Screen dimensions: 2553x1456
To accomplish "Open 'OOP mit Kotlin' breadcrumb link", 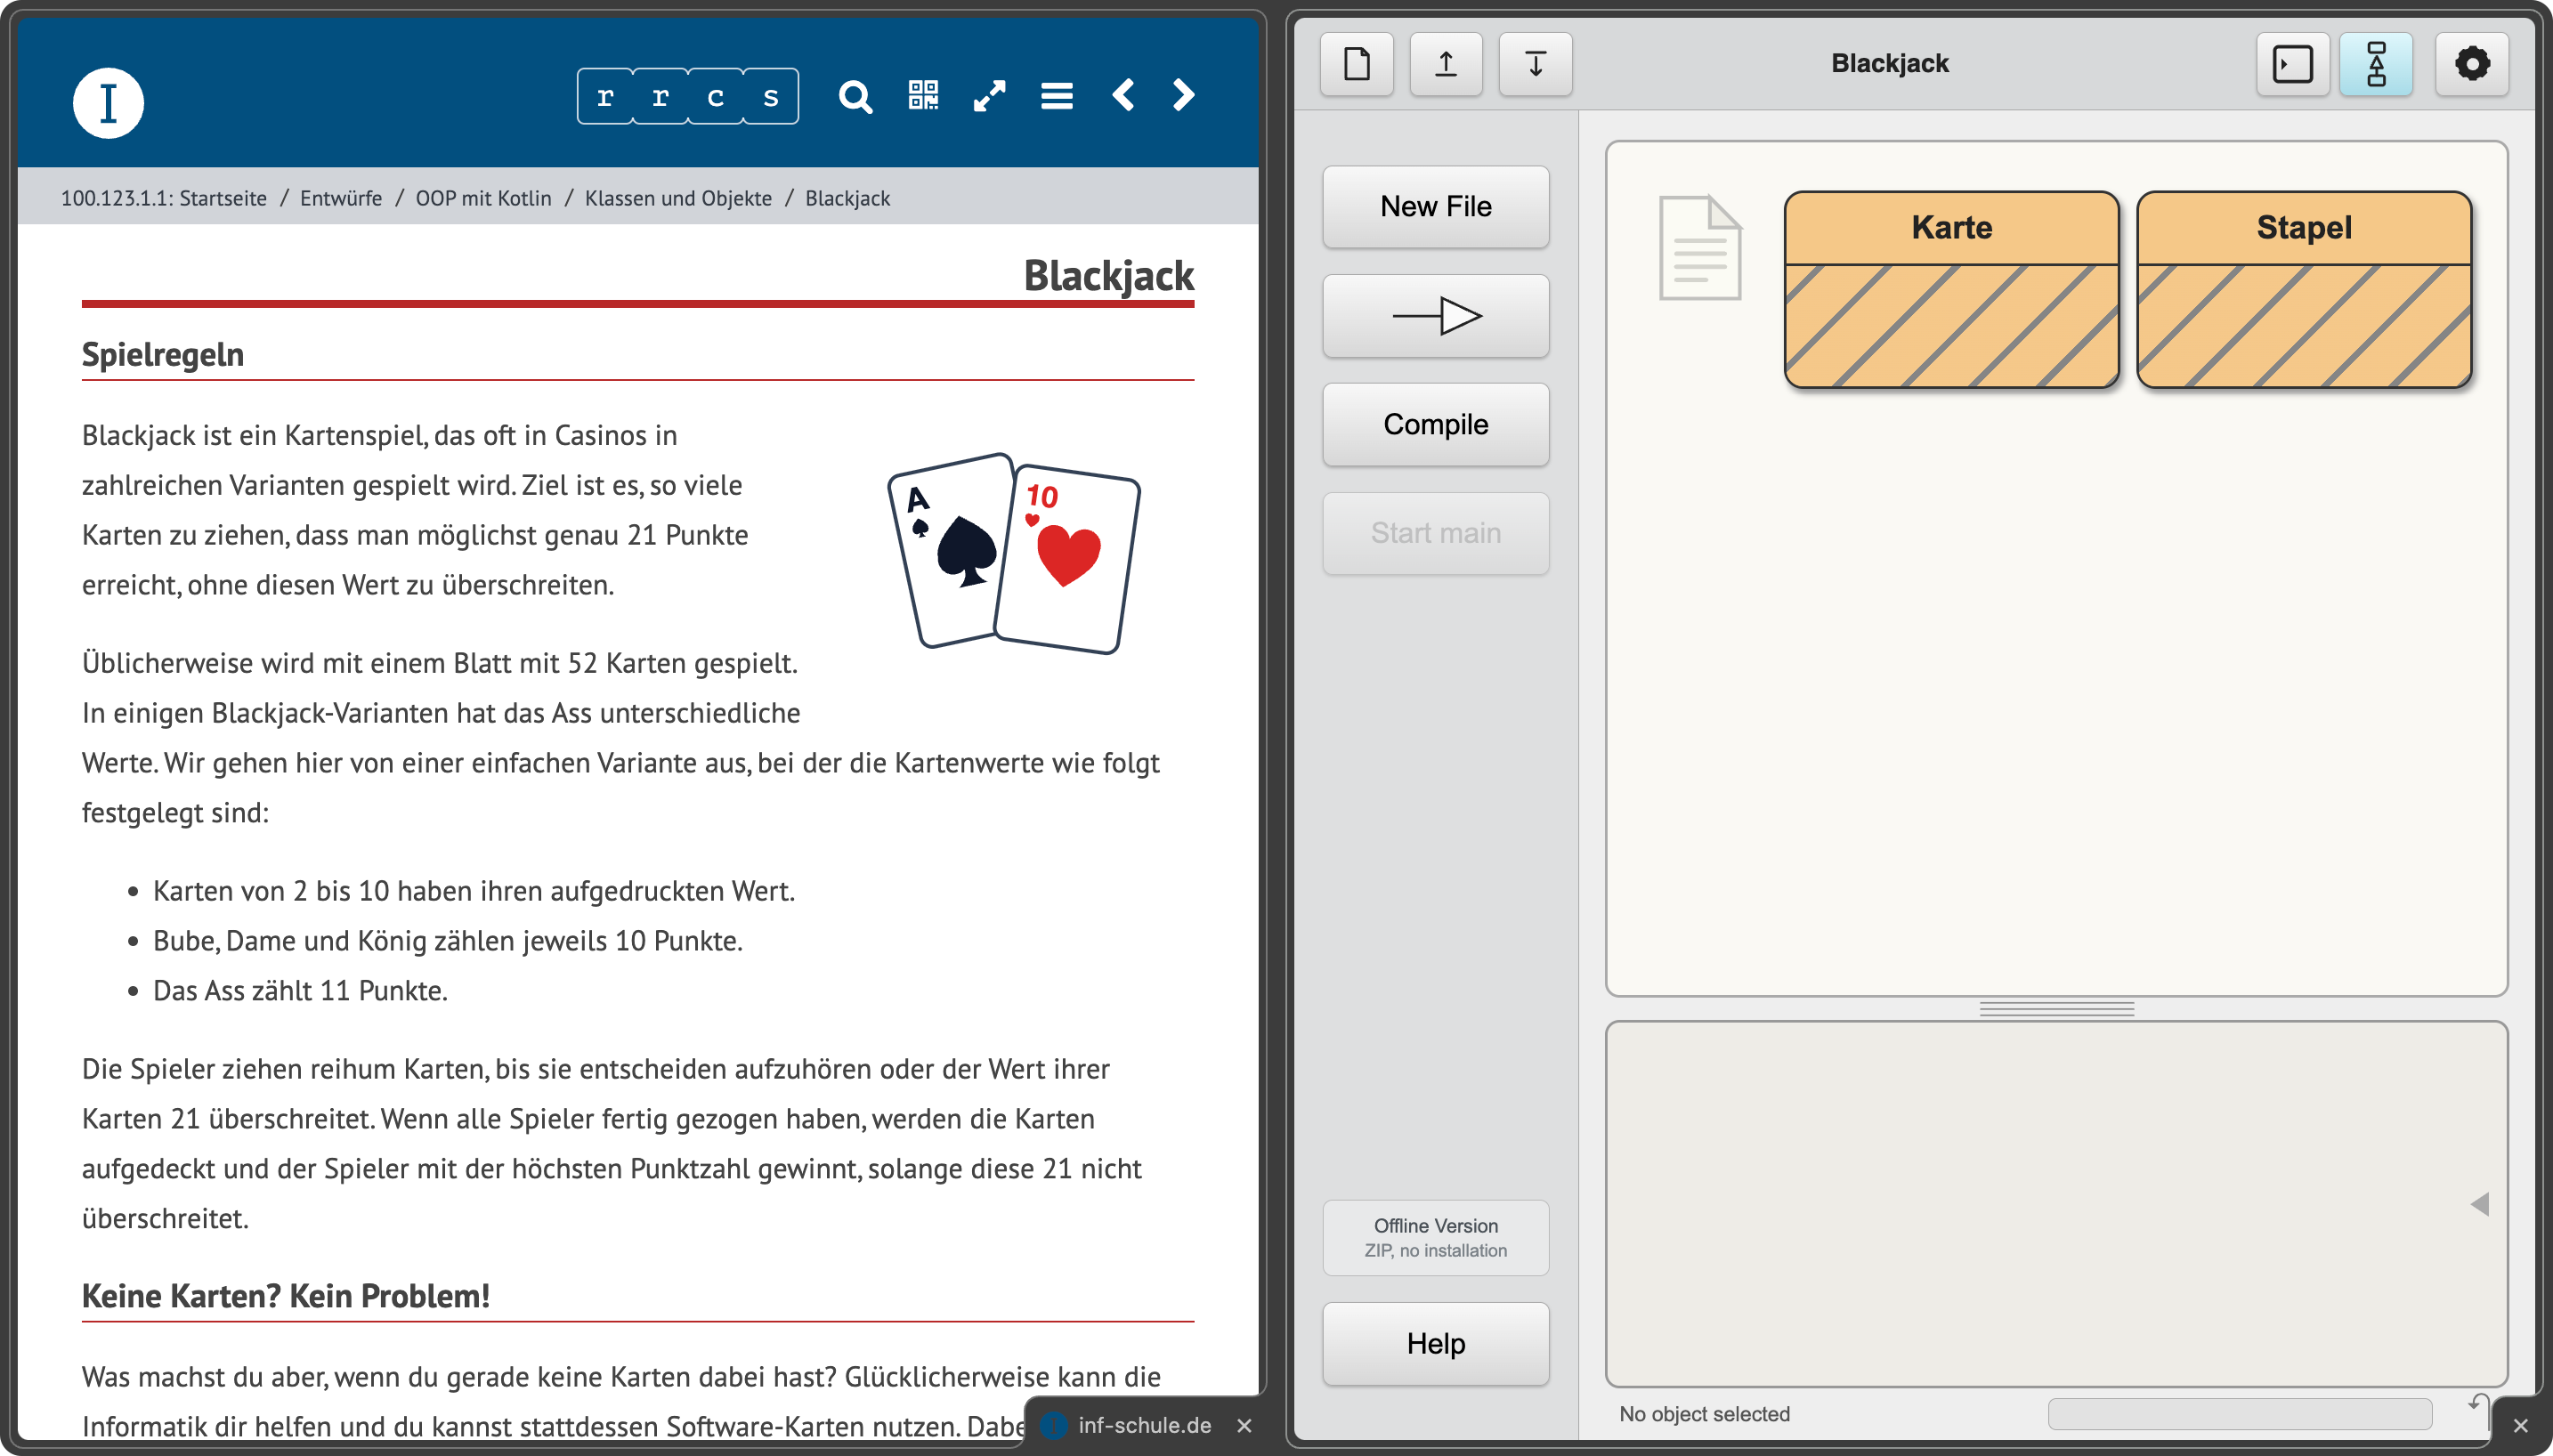I will pyautogui.click(x=483, y=198).
